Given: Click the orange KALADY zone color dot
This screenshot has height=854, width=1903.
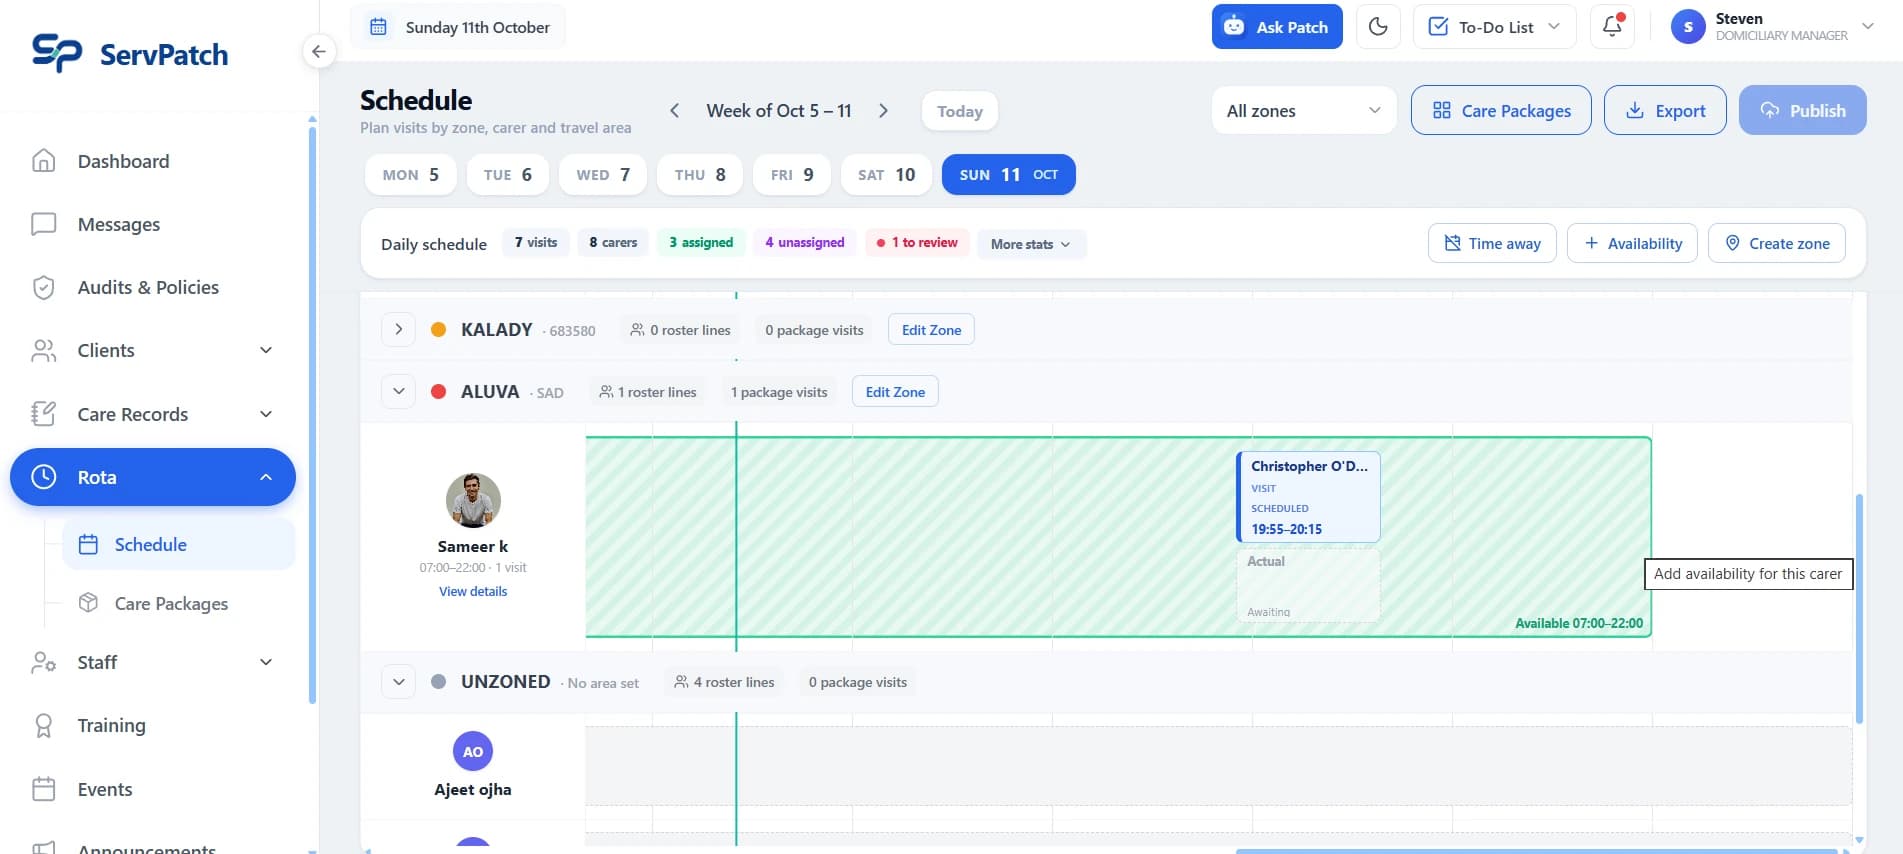Looking at the screenshot, I should [438, 329].
